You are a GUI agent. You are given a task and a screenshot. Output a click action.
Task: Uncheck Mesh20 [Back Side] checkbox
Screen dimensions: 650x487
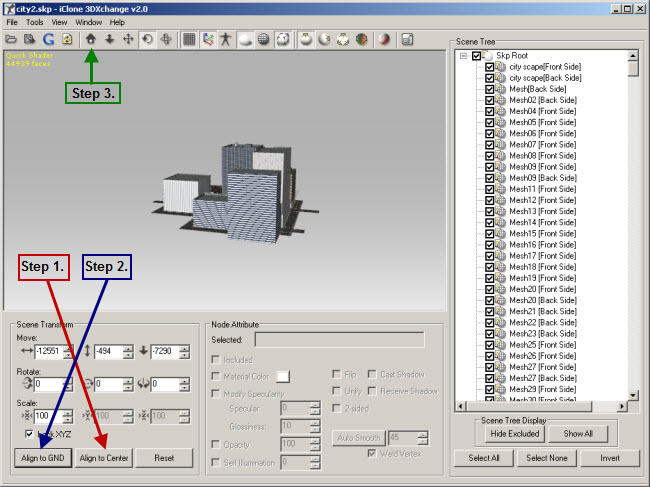[490, 300]
